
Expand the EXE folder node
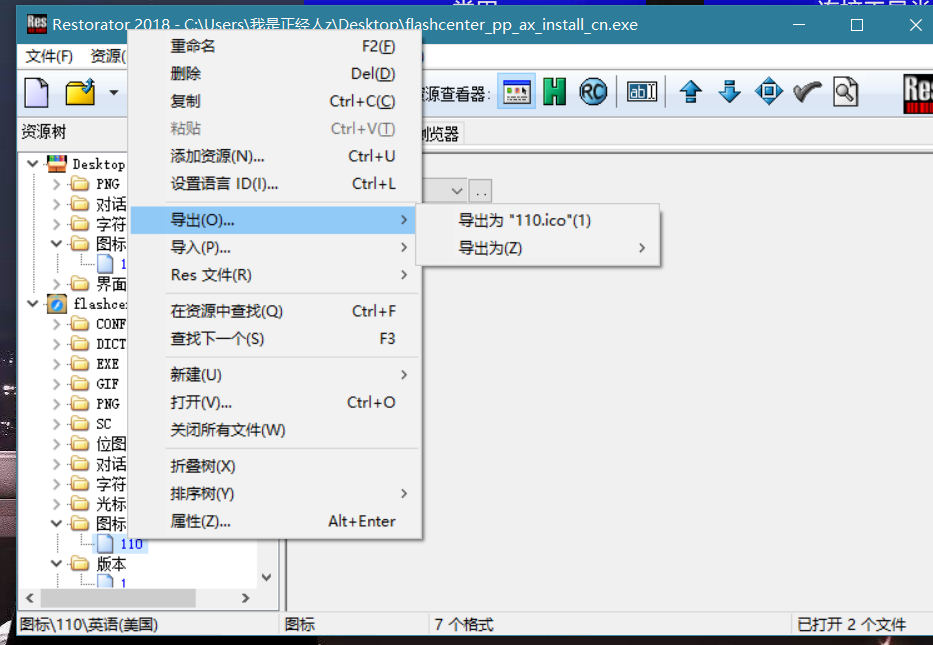coord(57,364)
